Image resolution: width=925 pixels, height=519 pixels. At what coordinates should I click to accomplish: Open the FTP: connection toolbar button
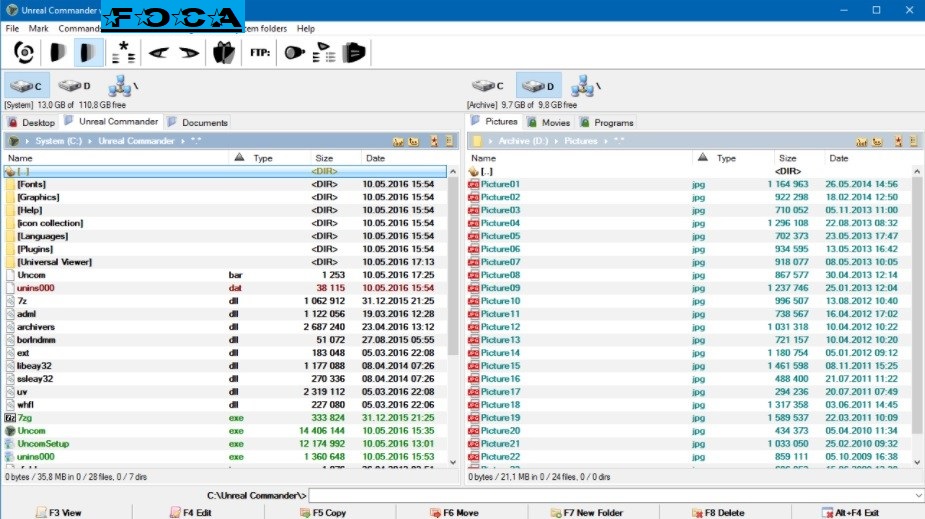click(260, 52)
